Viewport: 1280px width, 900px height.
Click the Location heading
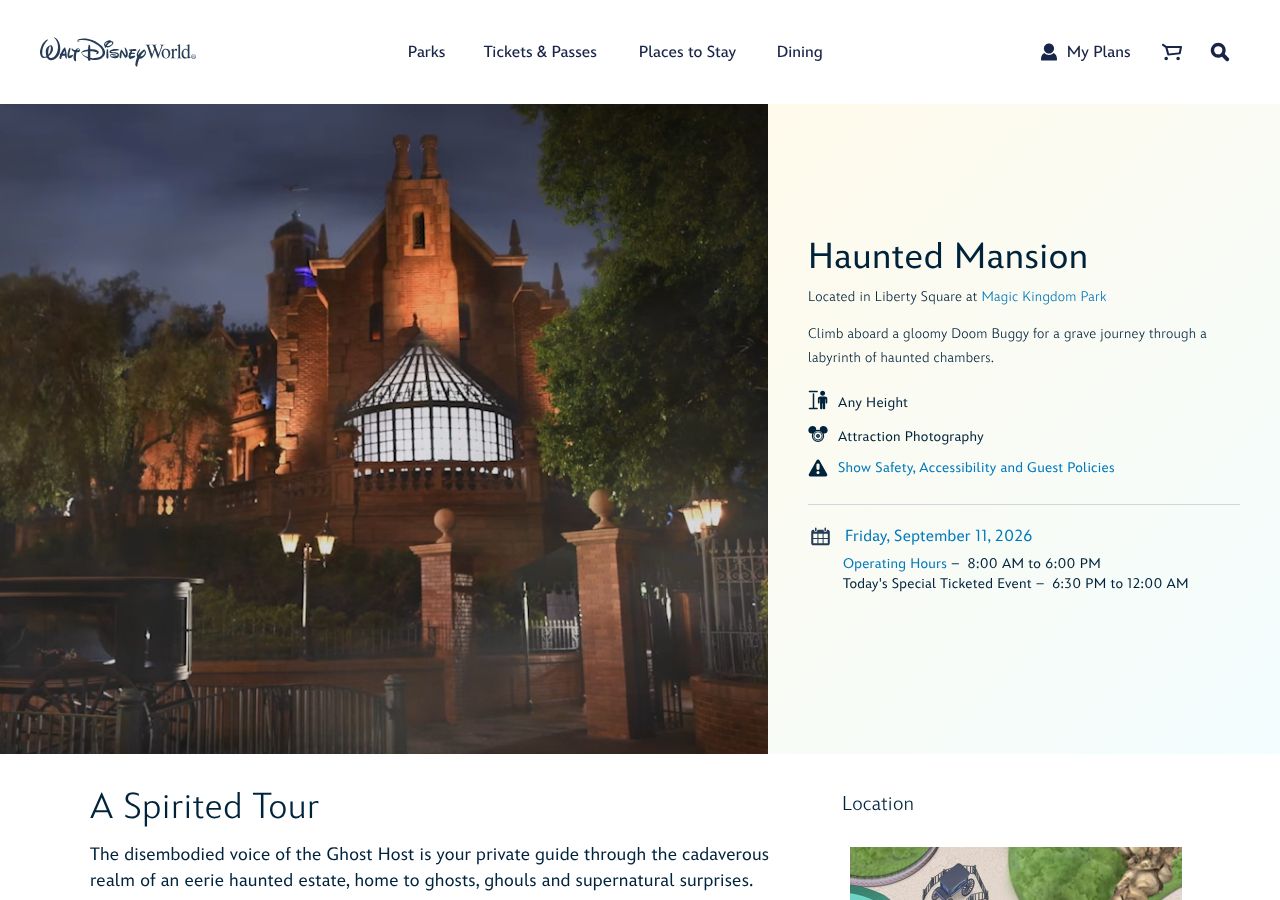878,804
